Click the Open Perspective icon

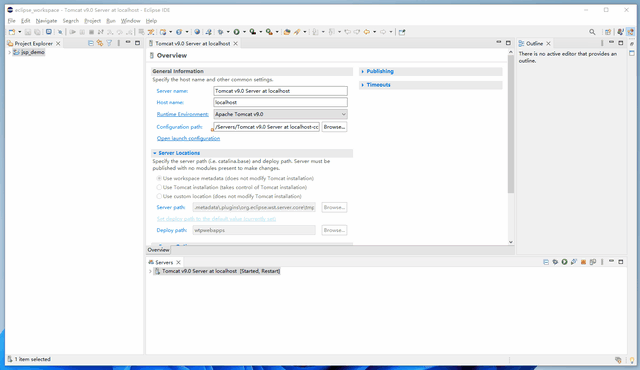[608, 32]
